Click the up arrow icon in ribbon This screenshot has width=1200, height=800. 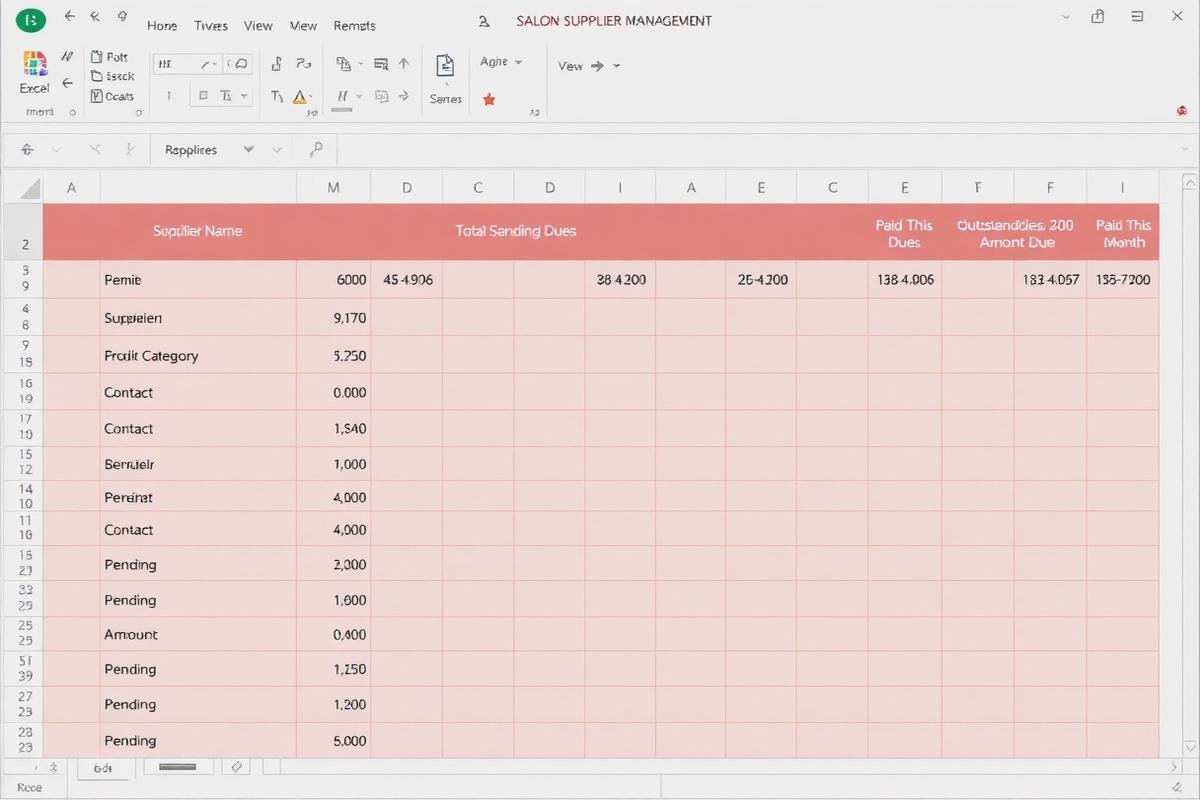pyautogui.click(x=404, y=63)
